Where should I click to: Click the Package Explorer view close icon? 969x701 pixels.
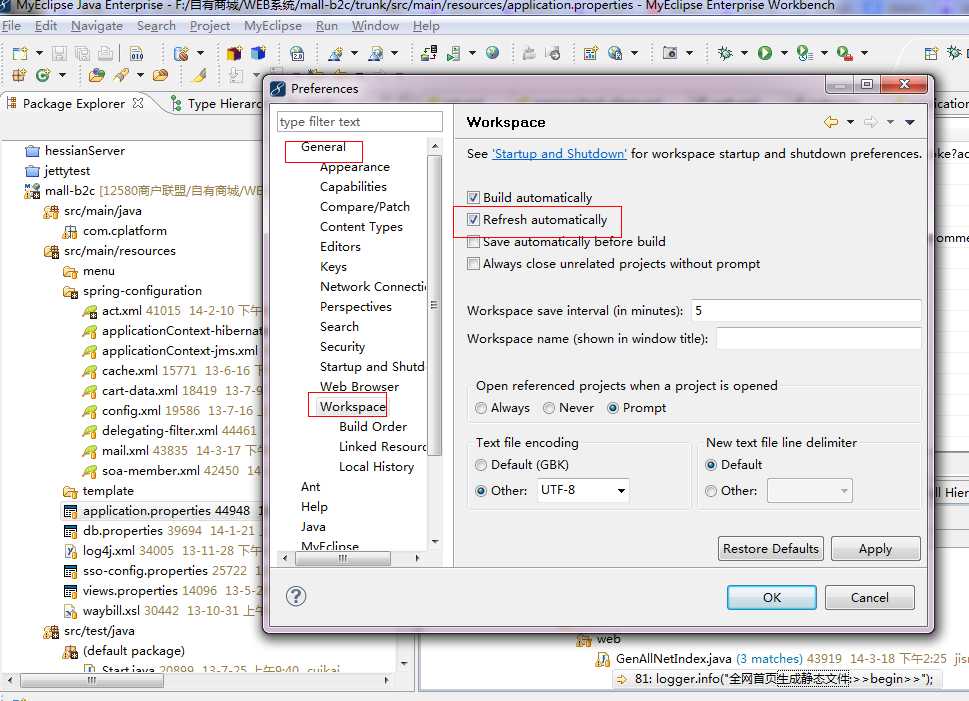pyautogui.click(x=138, y=103)
